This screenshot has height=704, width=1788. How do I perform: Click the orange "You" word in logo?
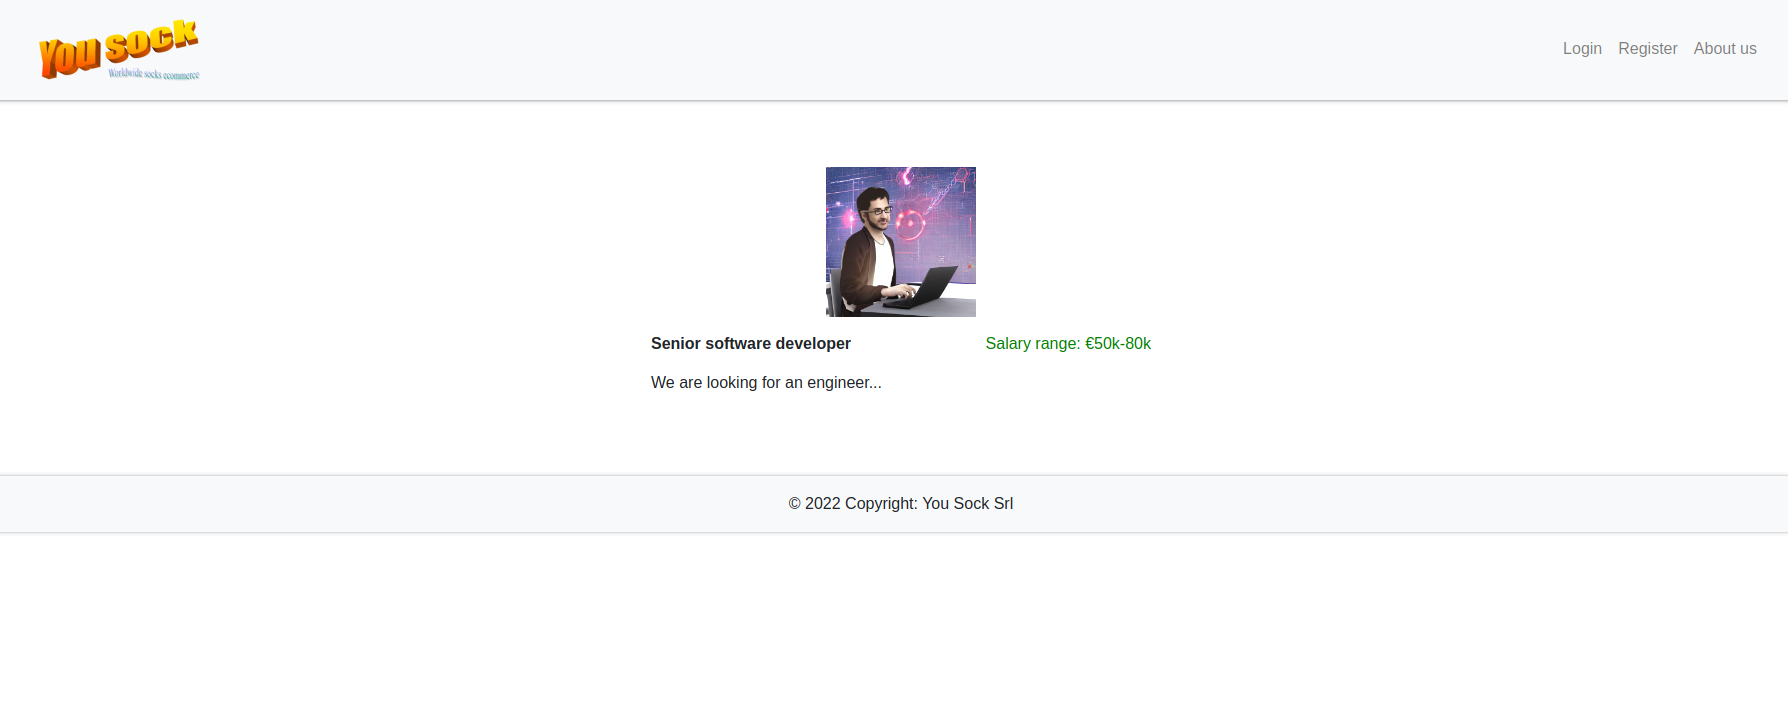[69, 56]
